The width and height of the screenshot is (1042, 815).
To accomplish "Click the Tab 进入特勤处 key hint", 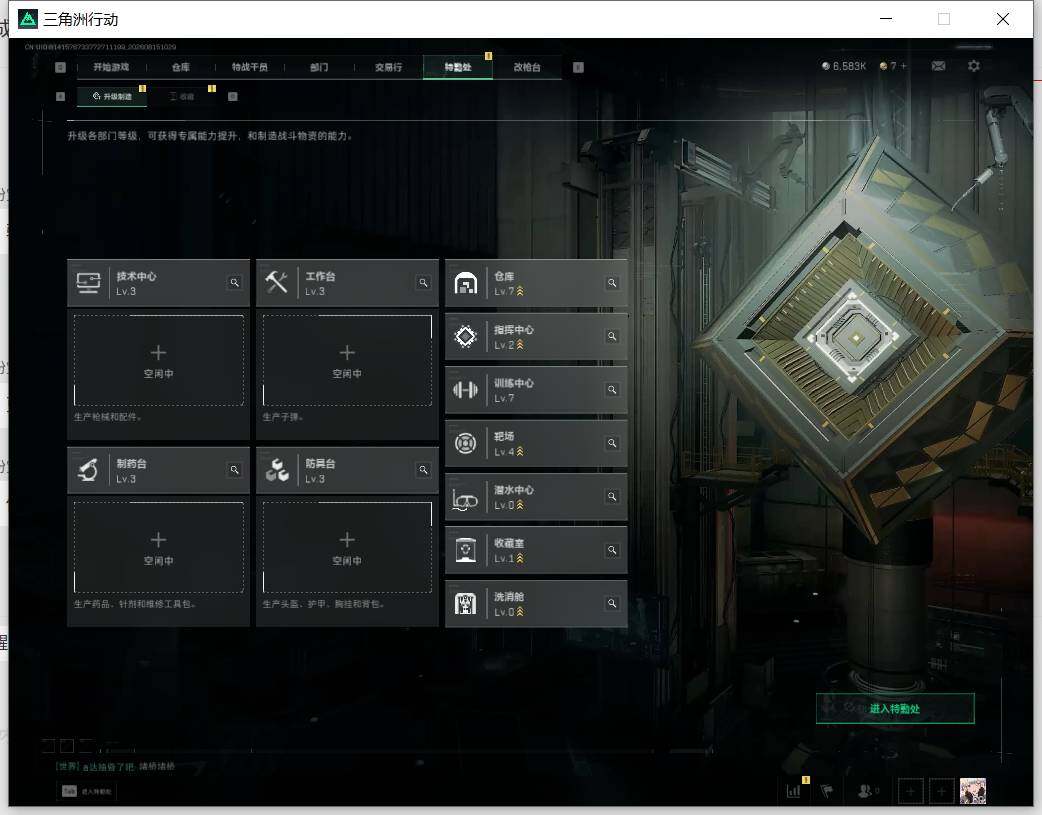I will [87, 791].
